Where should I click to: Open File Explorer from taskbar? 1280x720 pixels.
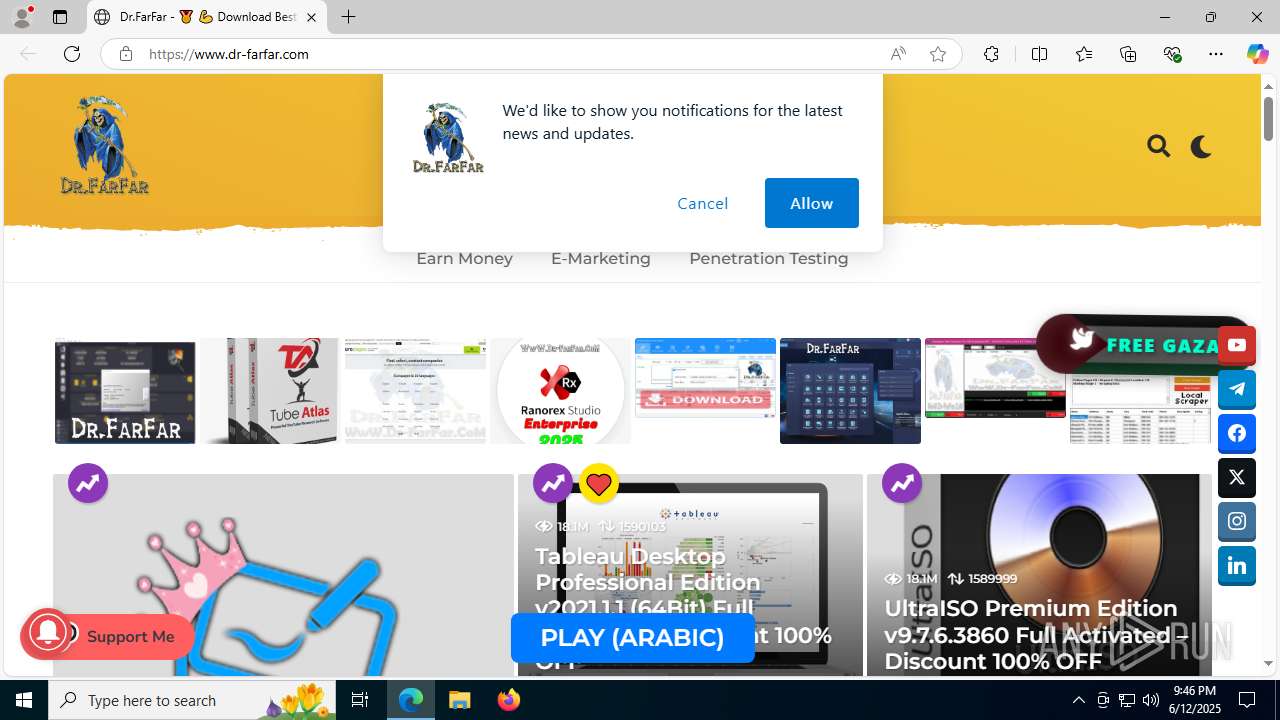tap(459, 700)
